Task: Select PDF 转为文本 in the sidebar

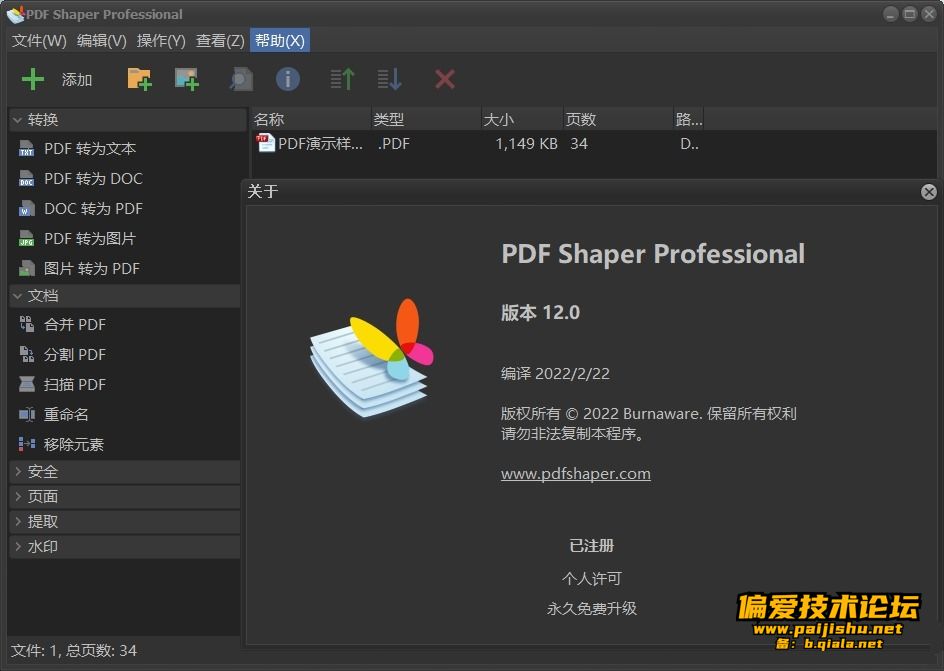Action: click(90, 149)
